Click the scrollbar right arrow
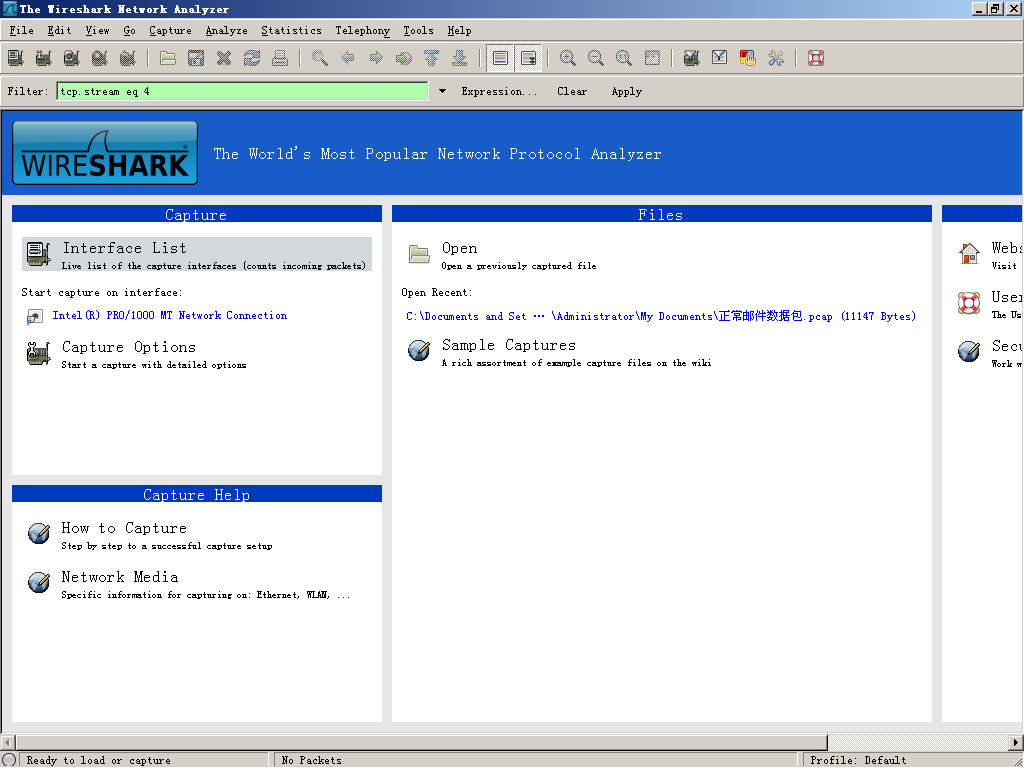The height and width of the screenshot is (768, 1024). (1016, 743)
